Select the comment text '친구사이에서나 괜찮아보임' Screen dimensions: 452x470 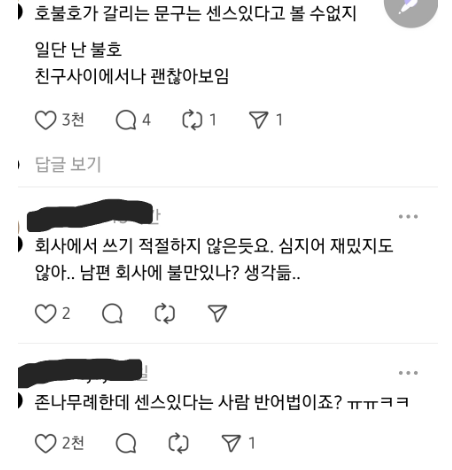132,76
